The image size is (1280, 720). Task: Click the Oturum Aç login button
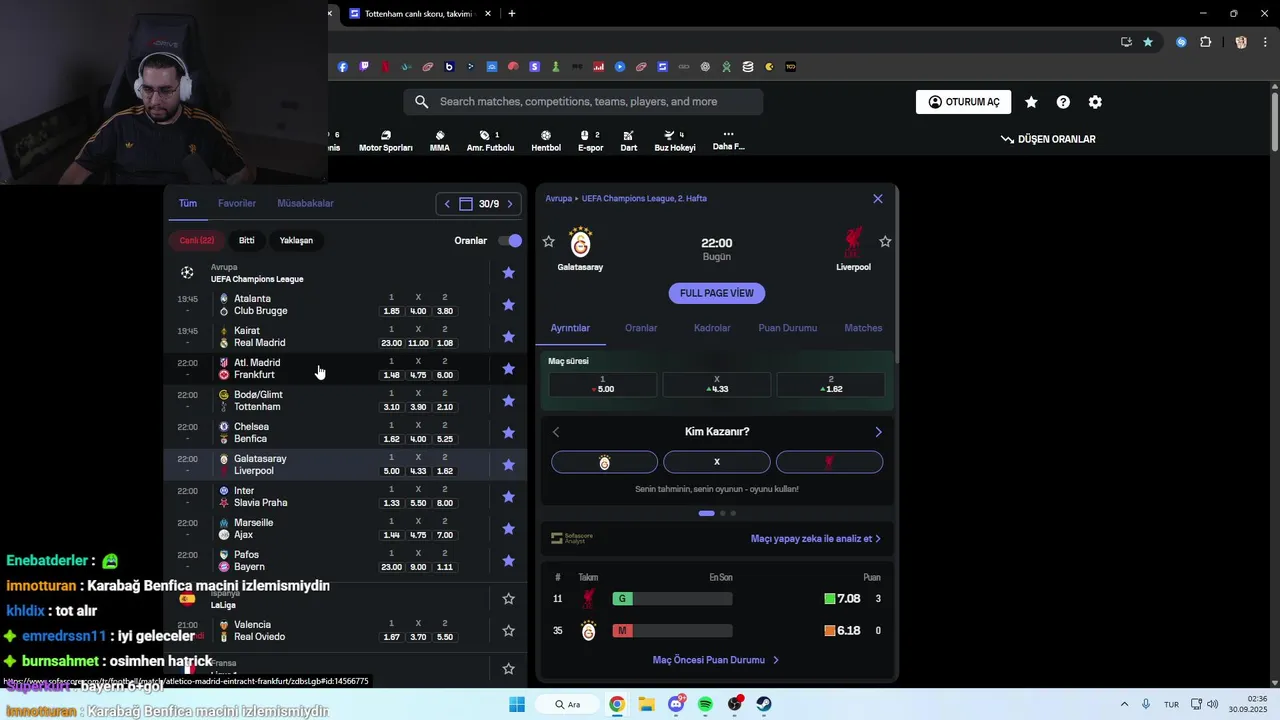click(x=963, y=102)
